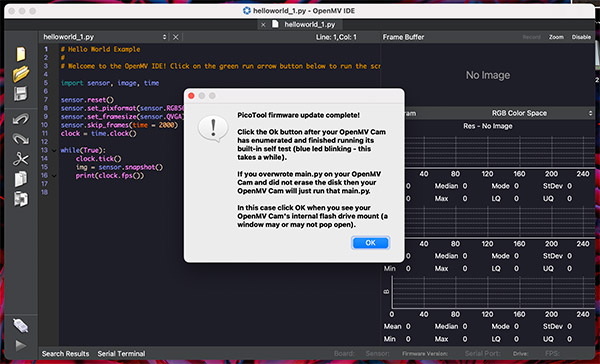Open the helloworld_1.py file selector dropdown
600x364 pixels.
pyautogui.click(x=104, y=37)
